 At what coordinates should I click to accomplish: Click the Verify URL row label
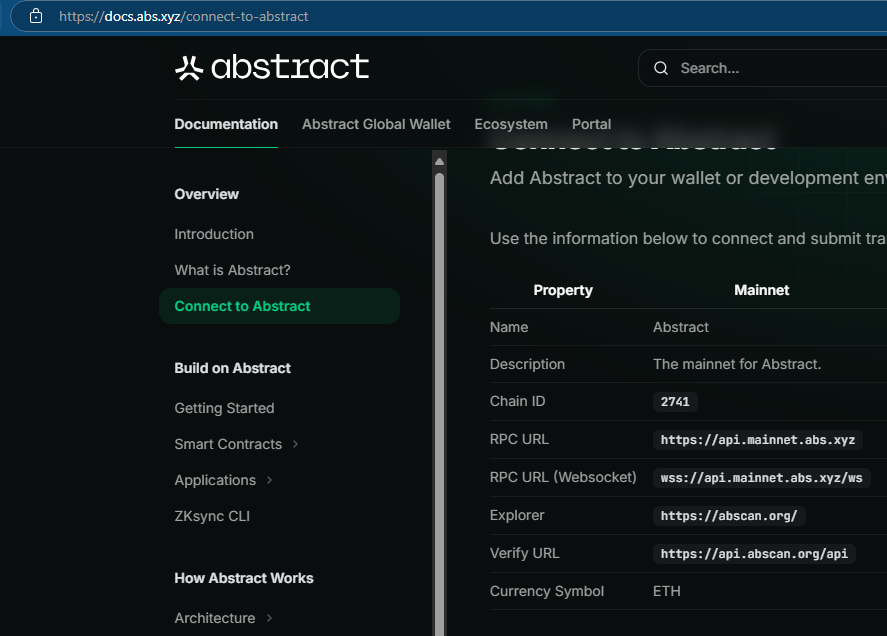524,553
